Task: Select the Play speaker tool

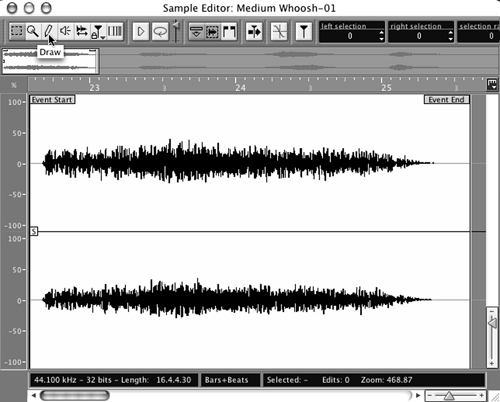Action: pyautogui.click(x=65, y=32)
